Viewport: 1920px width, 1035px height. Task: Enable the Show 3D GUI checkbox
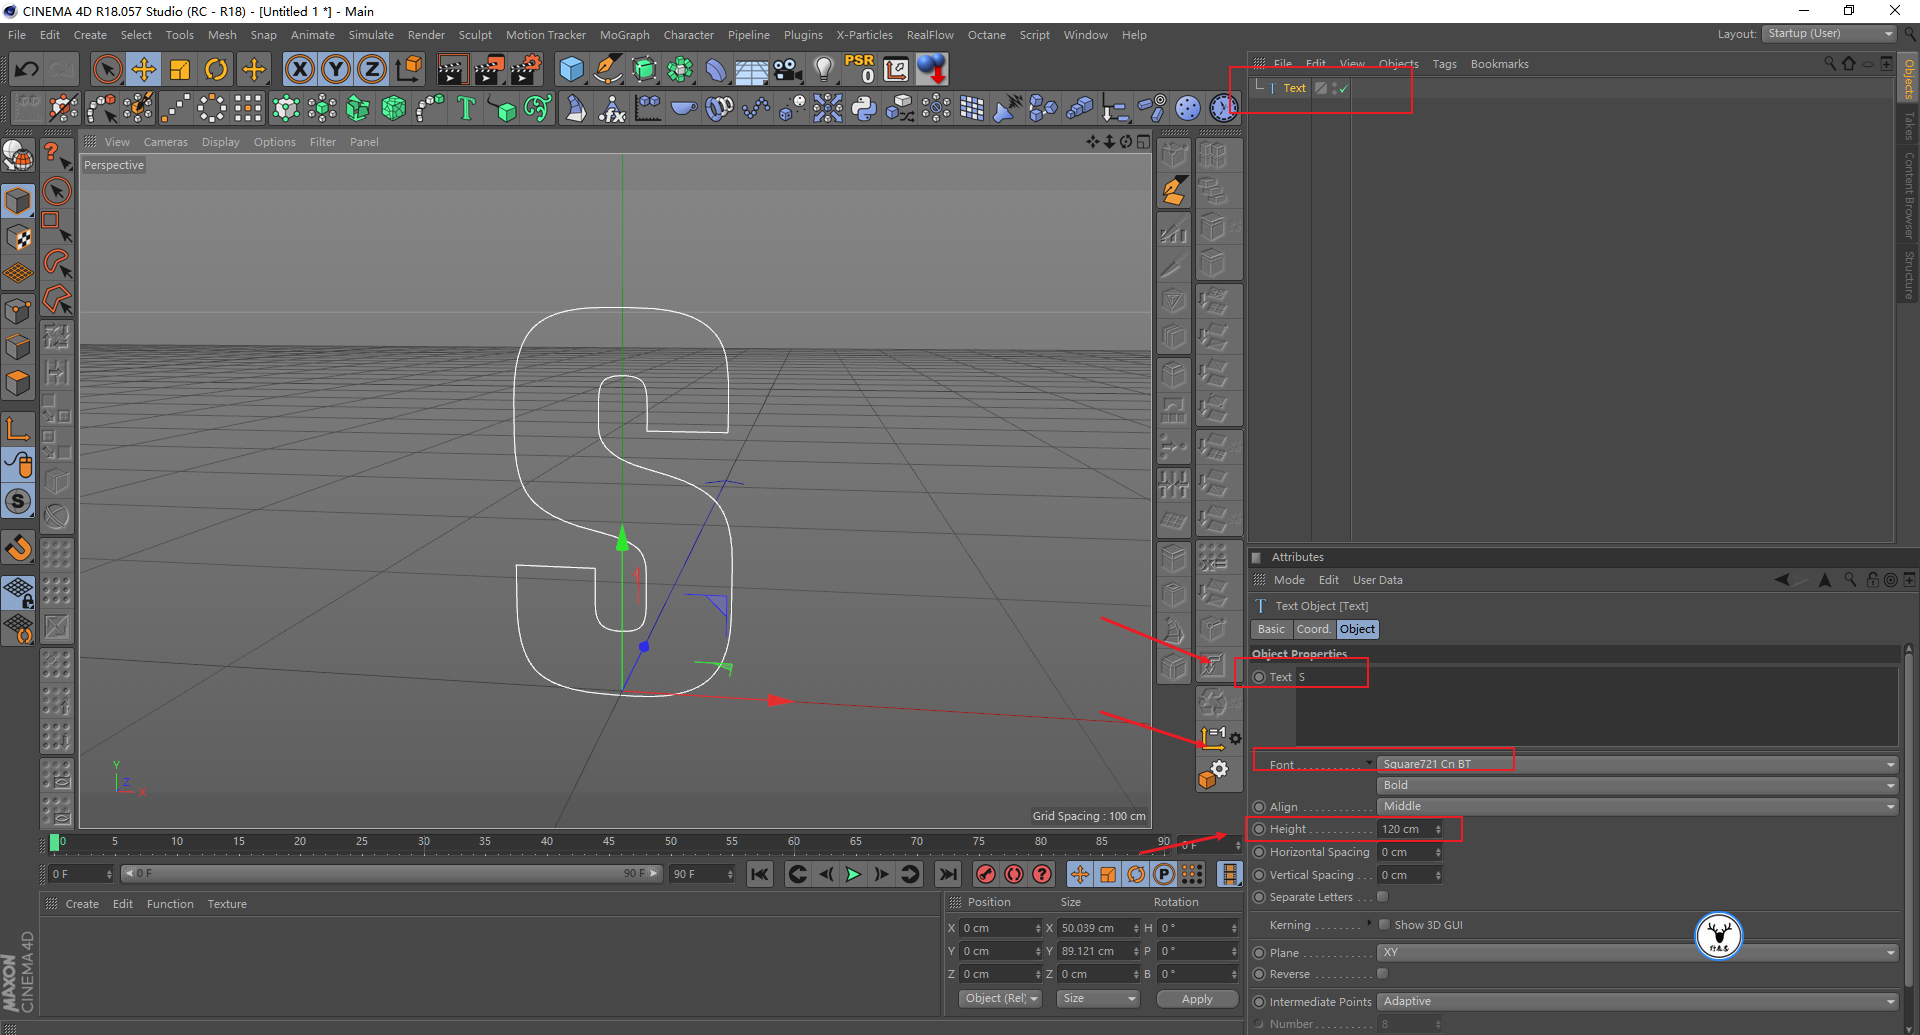[x=1385, y=925]
